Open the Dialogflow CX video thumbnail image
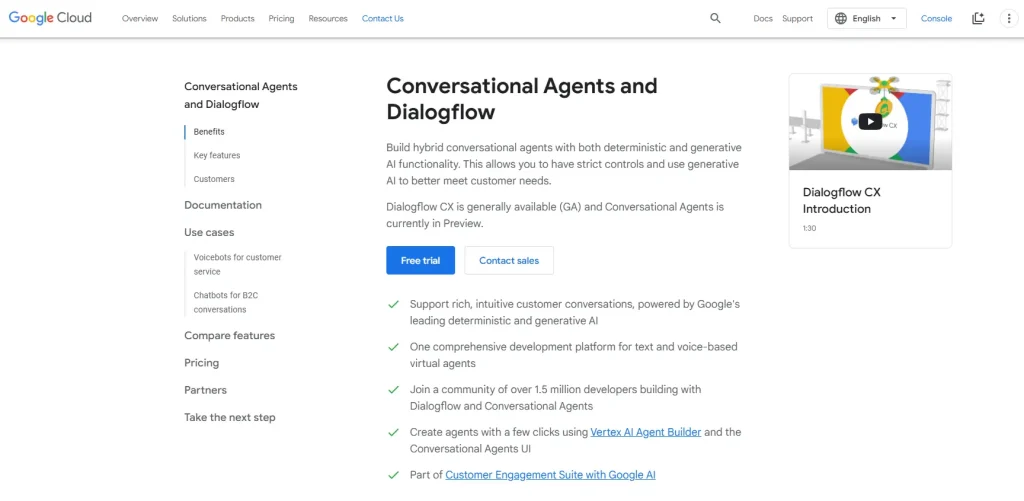This screenshot has height=501, width=1024. (x=870, y=121)
